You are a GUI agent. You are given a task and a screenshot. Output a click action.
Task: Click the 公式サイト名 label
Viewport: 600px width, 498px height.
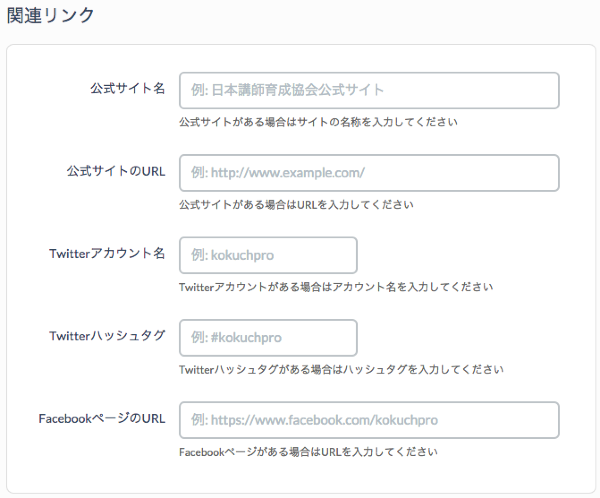click(127, 89)
